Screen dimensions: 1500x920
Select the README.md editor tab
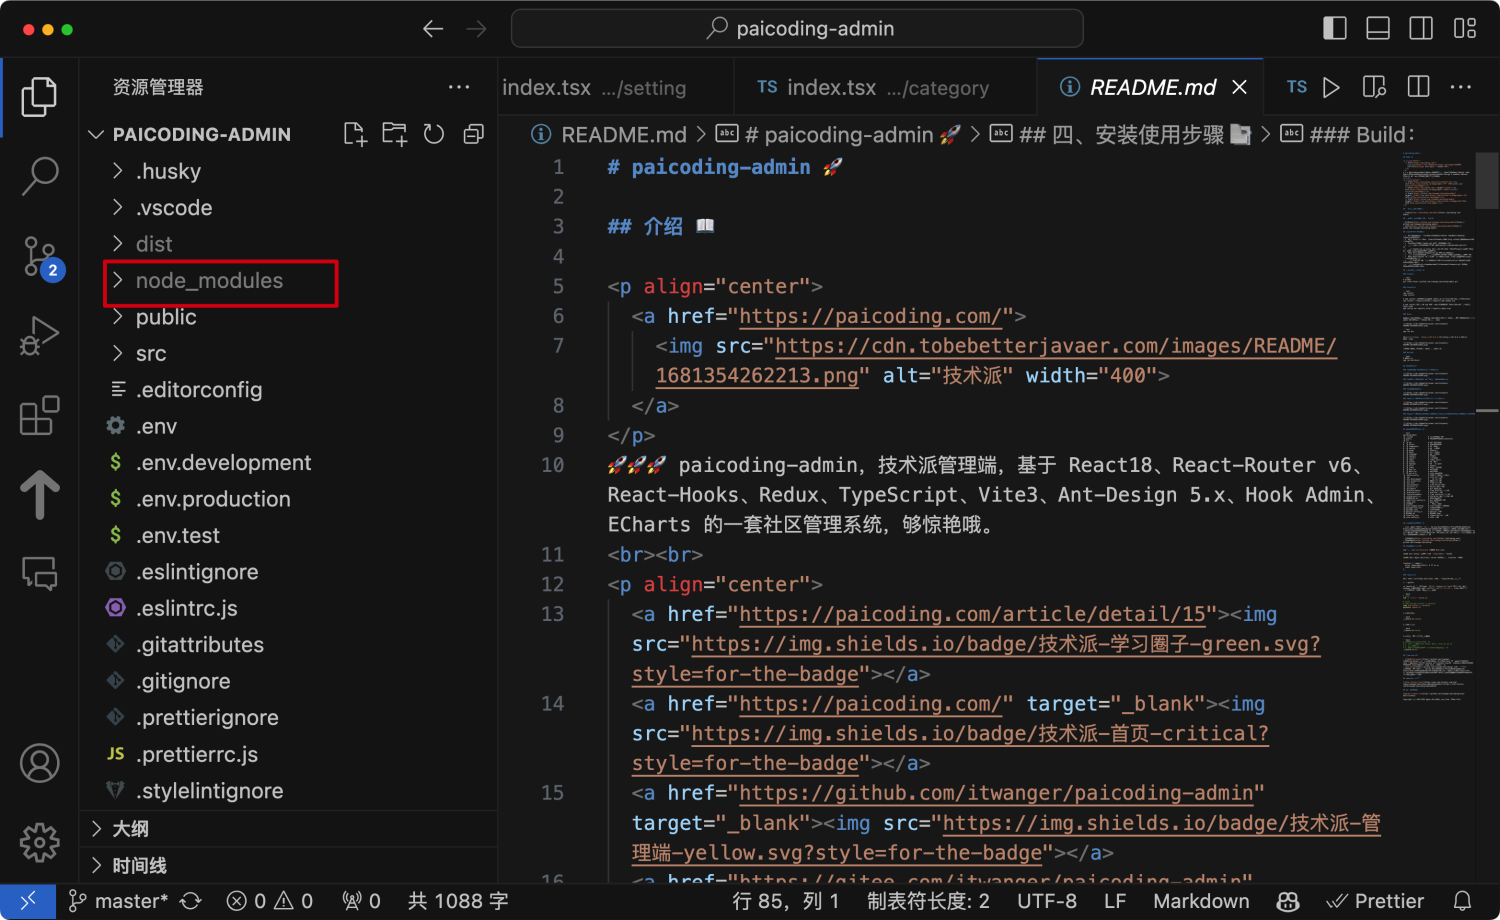point(1151,87)
